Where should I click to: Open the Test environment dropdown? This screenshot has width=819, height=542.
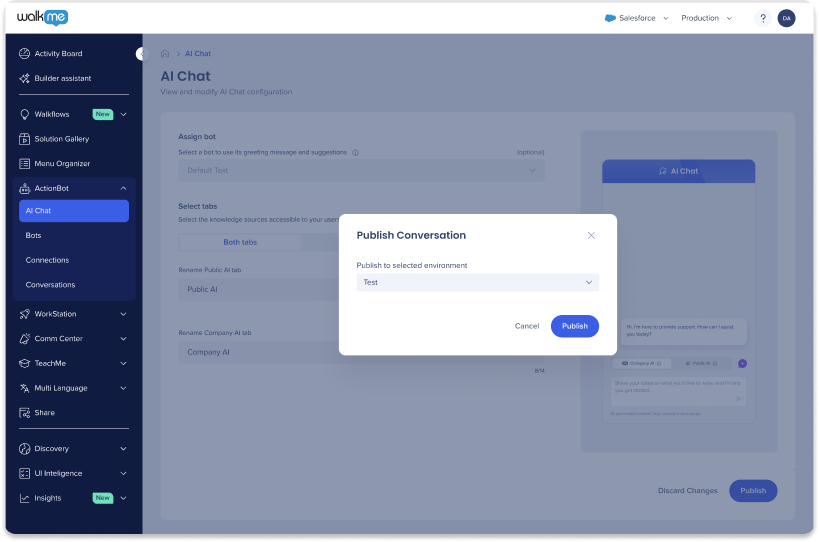tap(477, 282)
